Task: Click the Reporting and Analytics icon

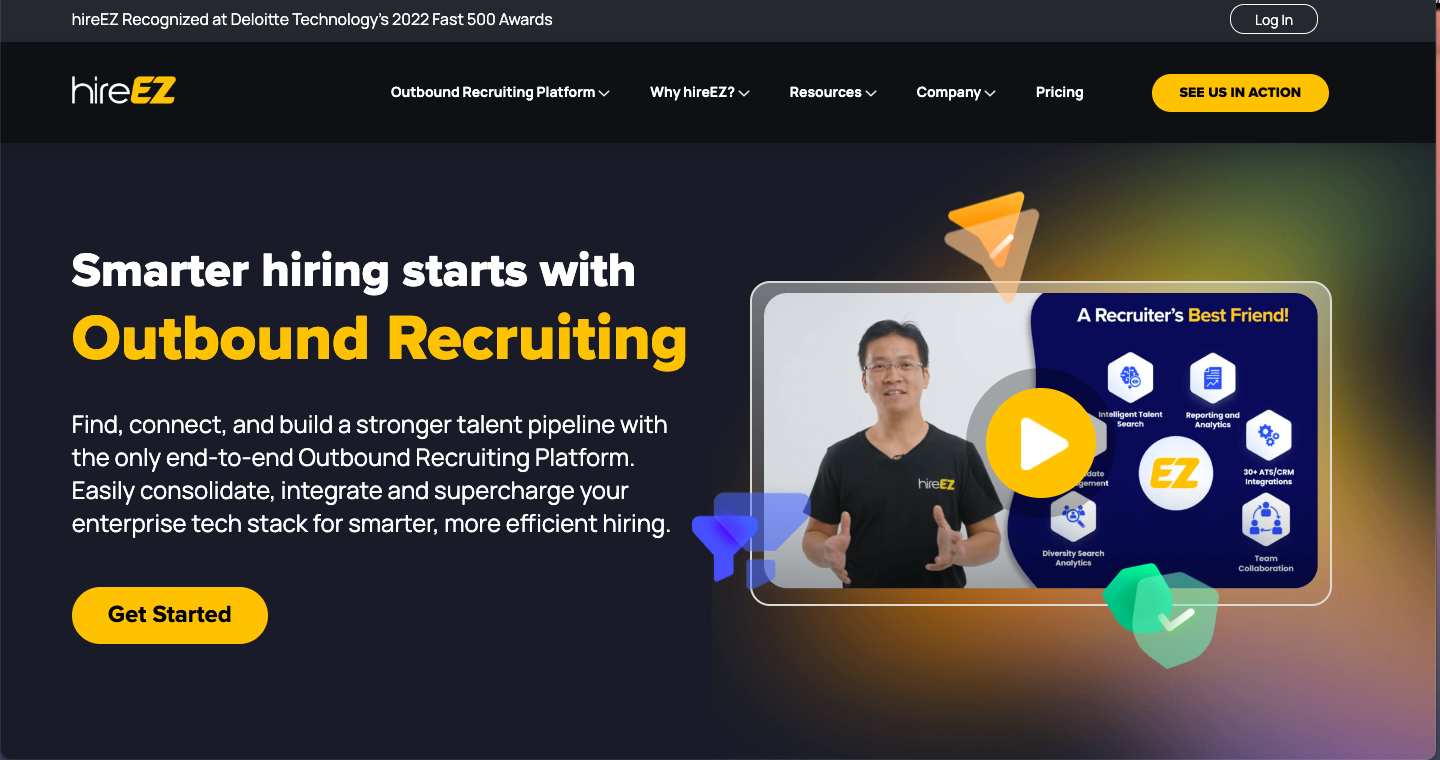Action: 1212,378
